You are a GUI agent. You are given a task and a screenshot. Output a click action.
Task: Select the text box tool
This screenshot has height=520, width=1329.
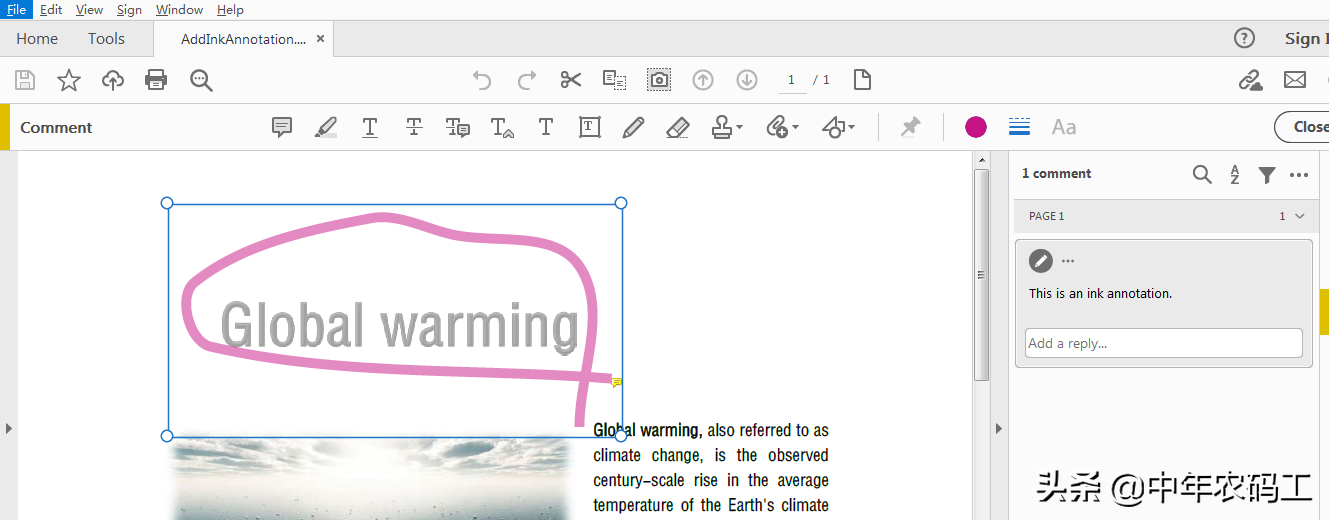(590, 127)
